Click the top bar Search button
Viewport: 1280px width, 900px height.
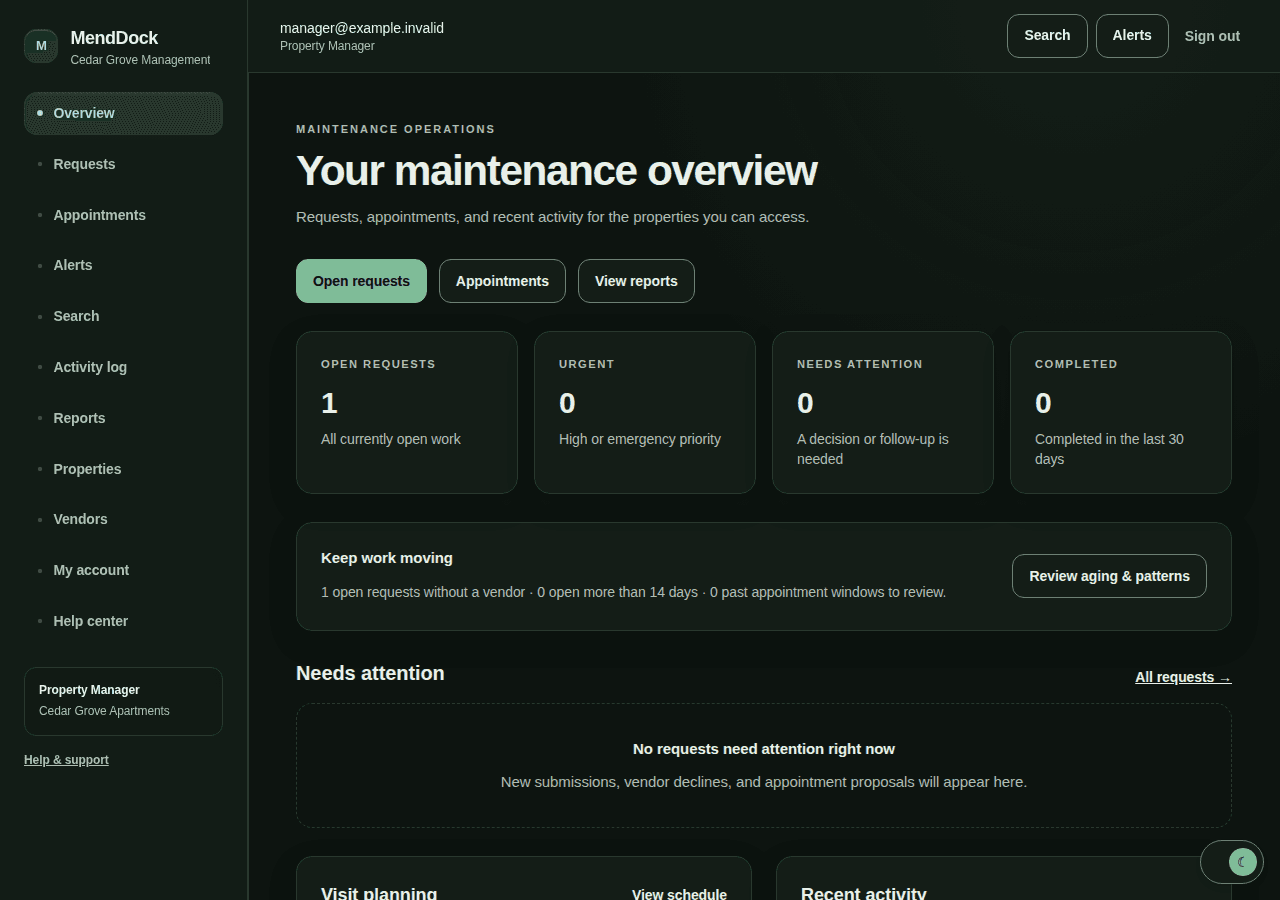(x=1047, y=36)
